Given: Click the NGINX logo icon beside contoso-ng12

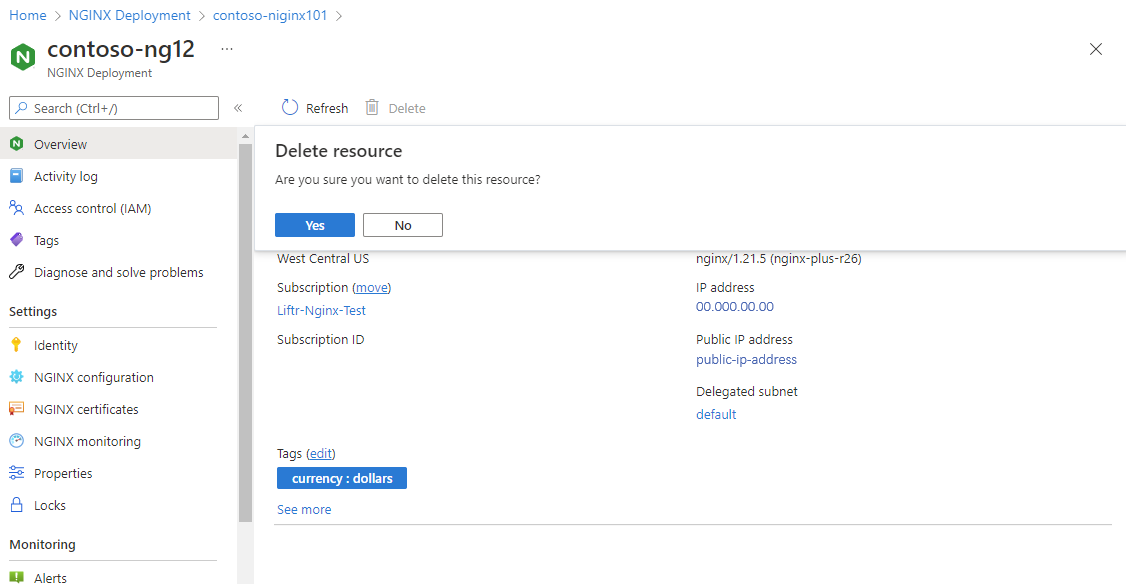Looking at the screenshot, I should coord(23,57).
